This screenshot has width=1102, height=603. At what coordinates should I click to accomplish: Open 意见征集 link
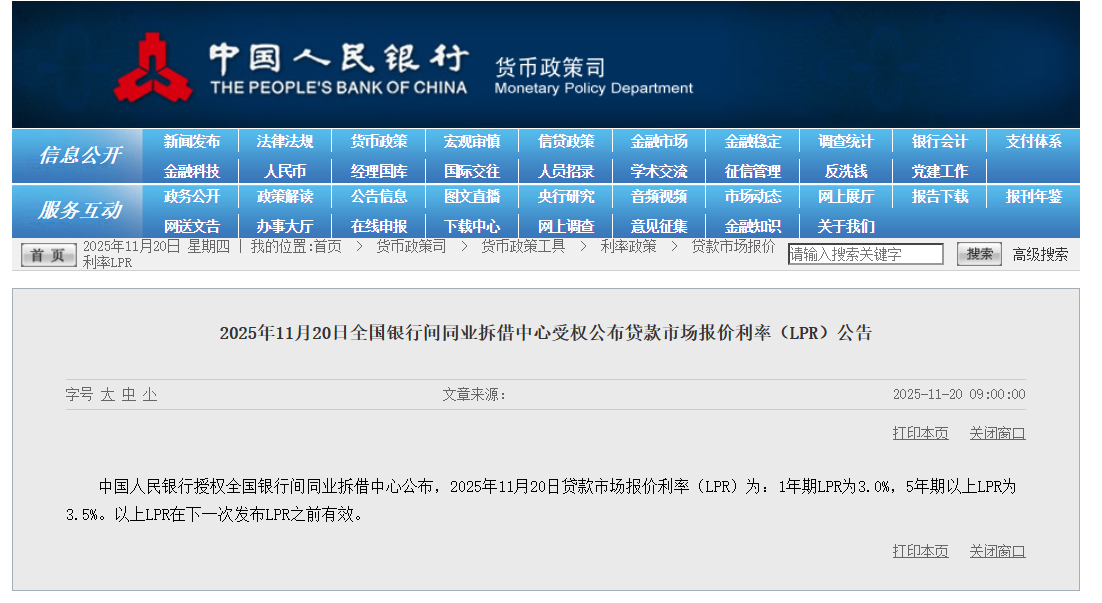tap(659, 226)
